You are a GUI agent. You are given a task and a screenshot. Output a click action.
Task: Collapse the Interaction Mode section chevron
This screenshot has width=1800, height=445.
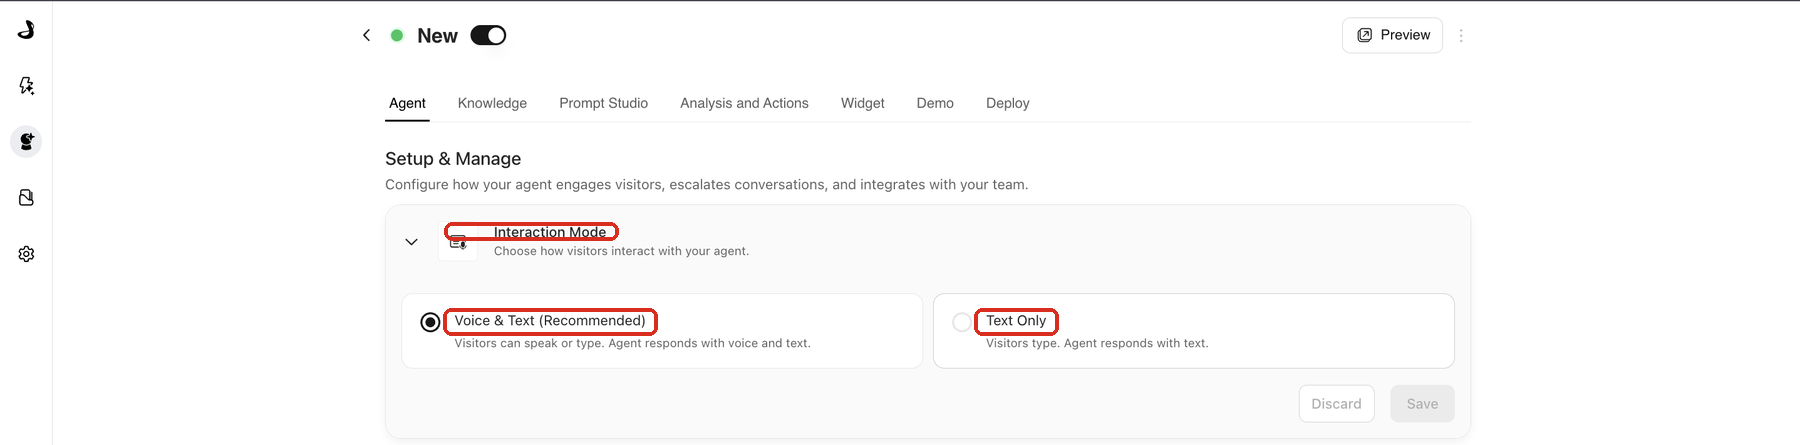coord(411,242)
